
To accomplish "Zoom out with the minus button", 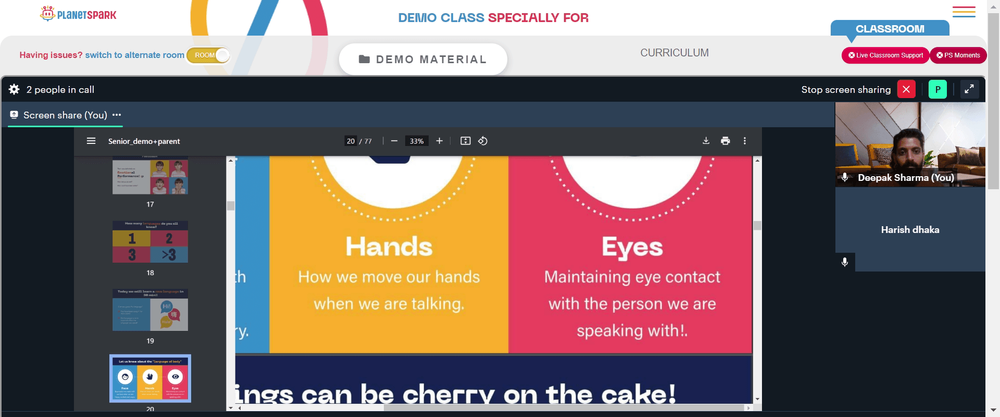I will coord(394,141).
